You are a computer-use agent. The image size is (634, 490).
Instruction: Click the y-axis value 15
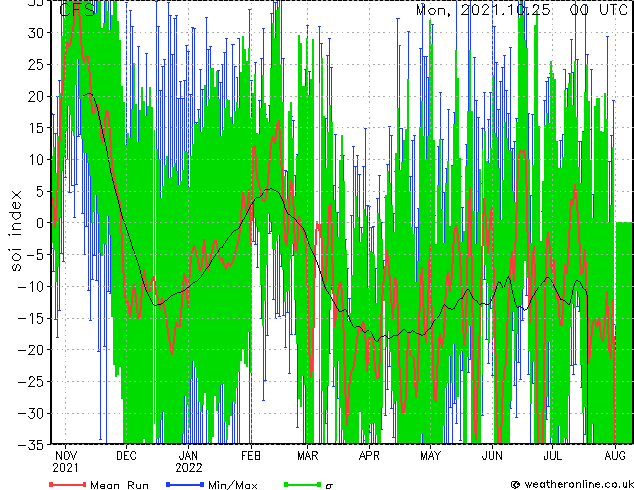35,128
